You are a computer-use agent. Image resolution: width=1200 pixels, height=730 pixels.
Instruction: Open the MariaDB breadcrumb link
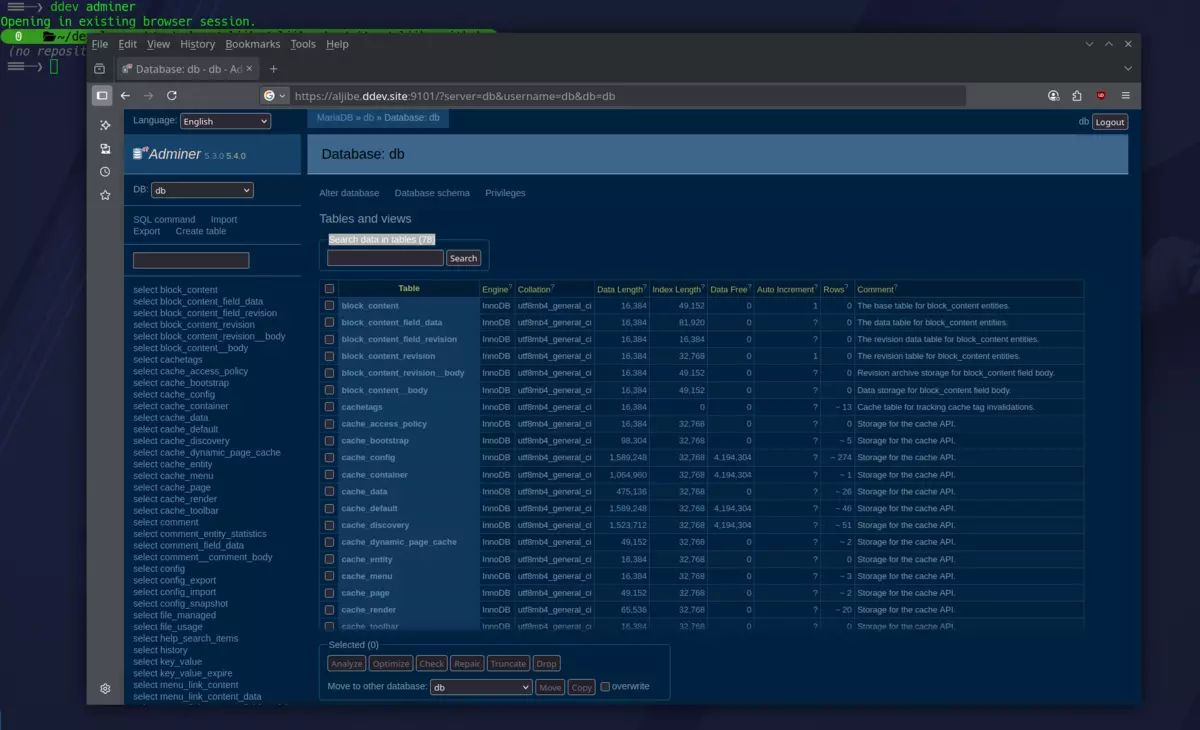[x=336, y=118]
